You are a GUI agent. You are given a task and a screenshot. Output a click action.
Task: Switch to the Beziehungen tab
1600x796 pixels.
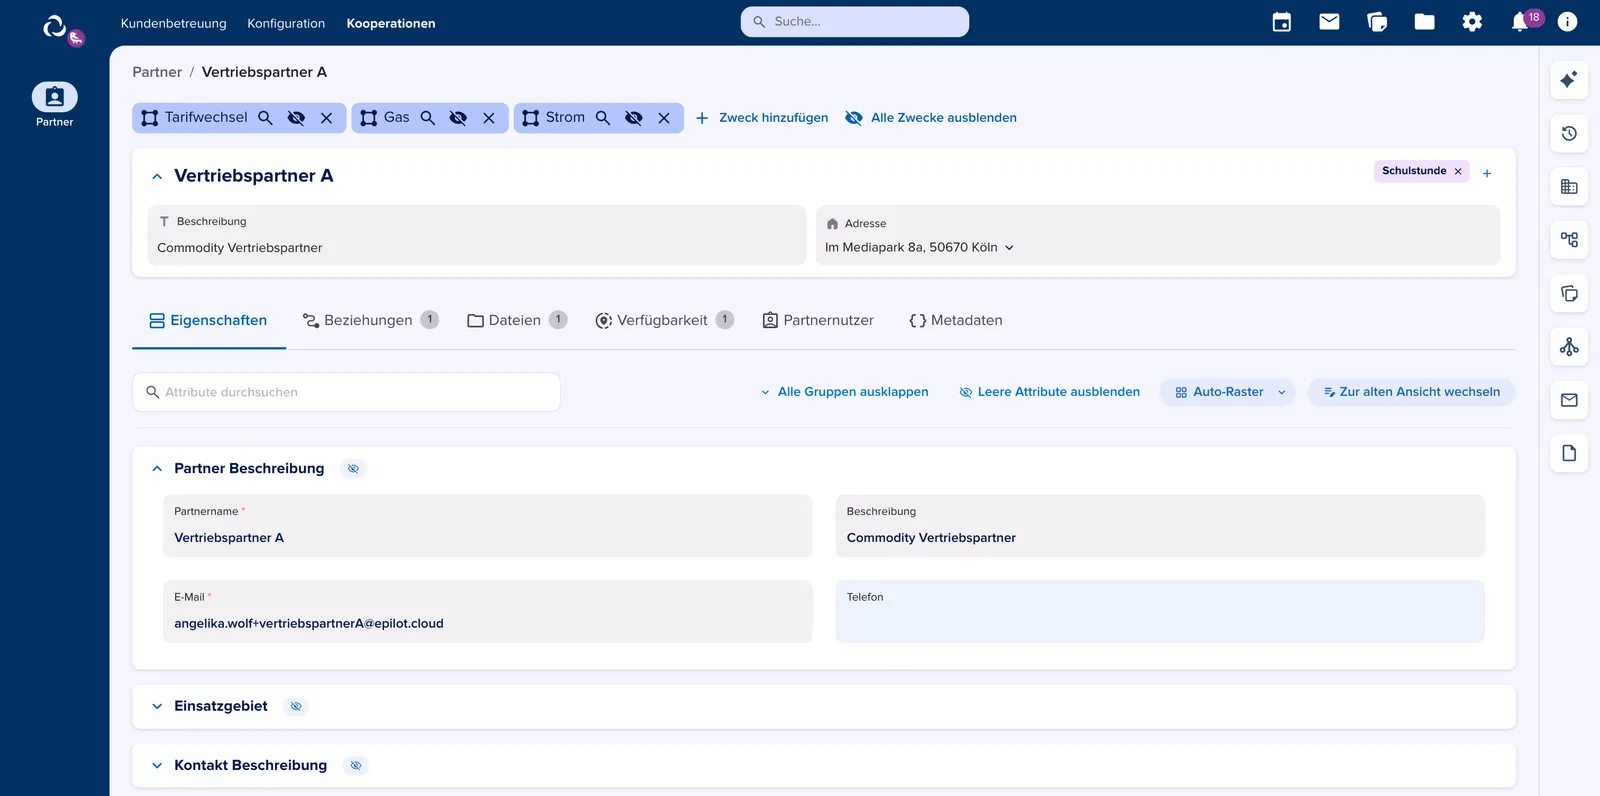tap(370, 320)
